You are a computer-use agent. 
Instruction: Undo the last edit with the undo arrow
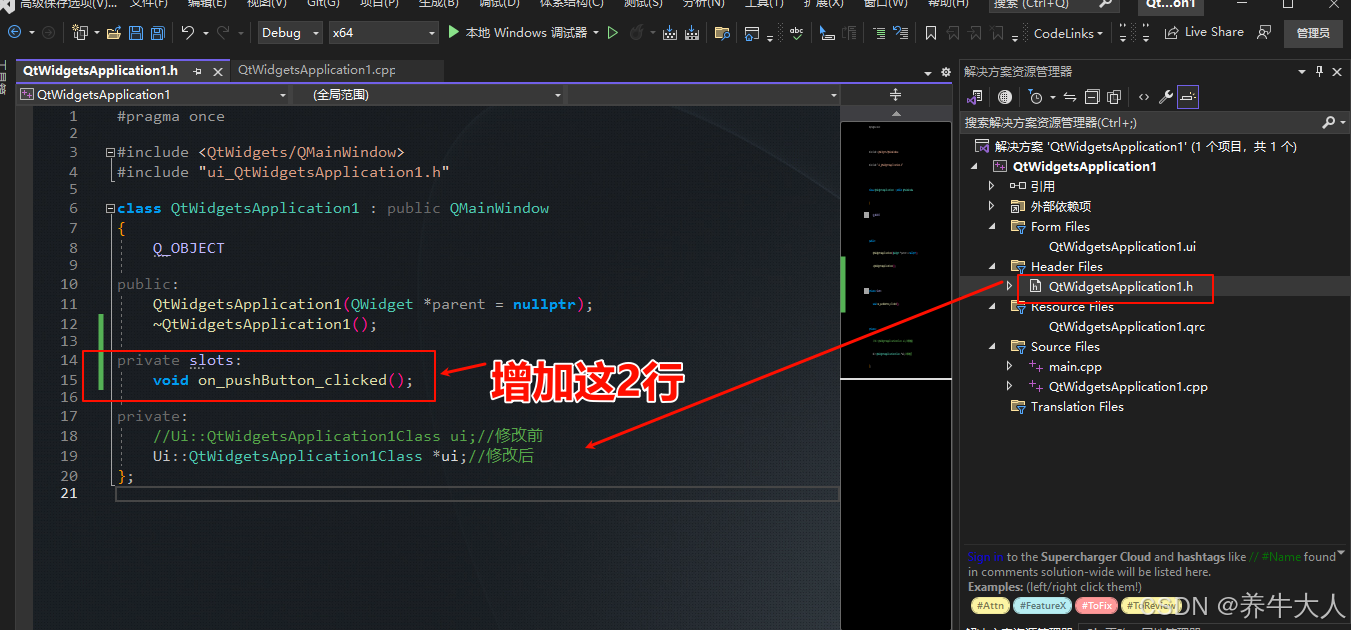187,32
